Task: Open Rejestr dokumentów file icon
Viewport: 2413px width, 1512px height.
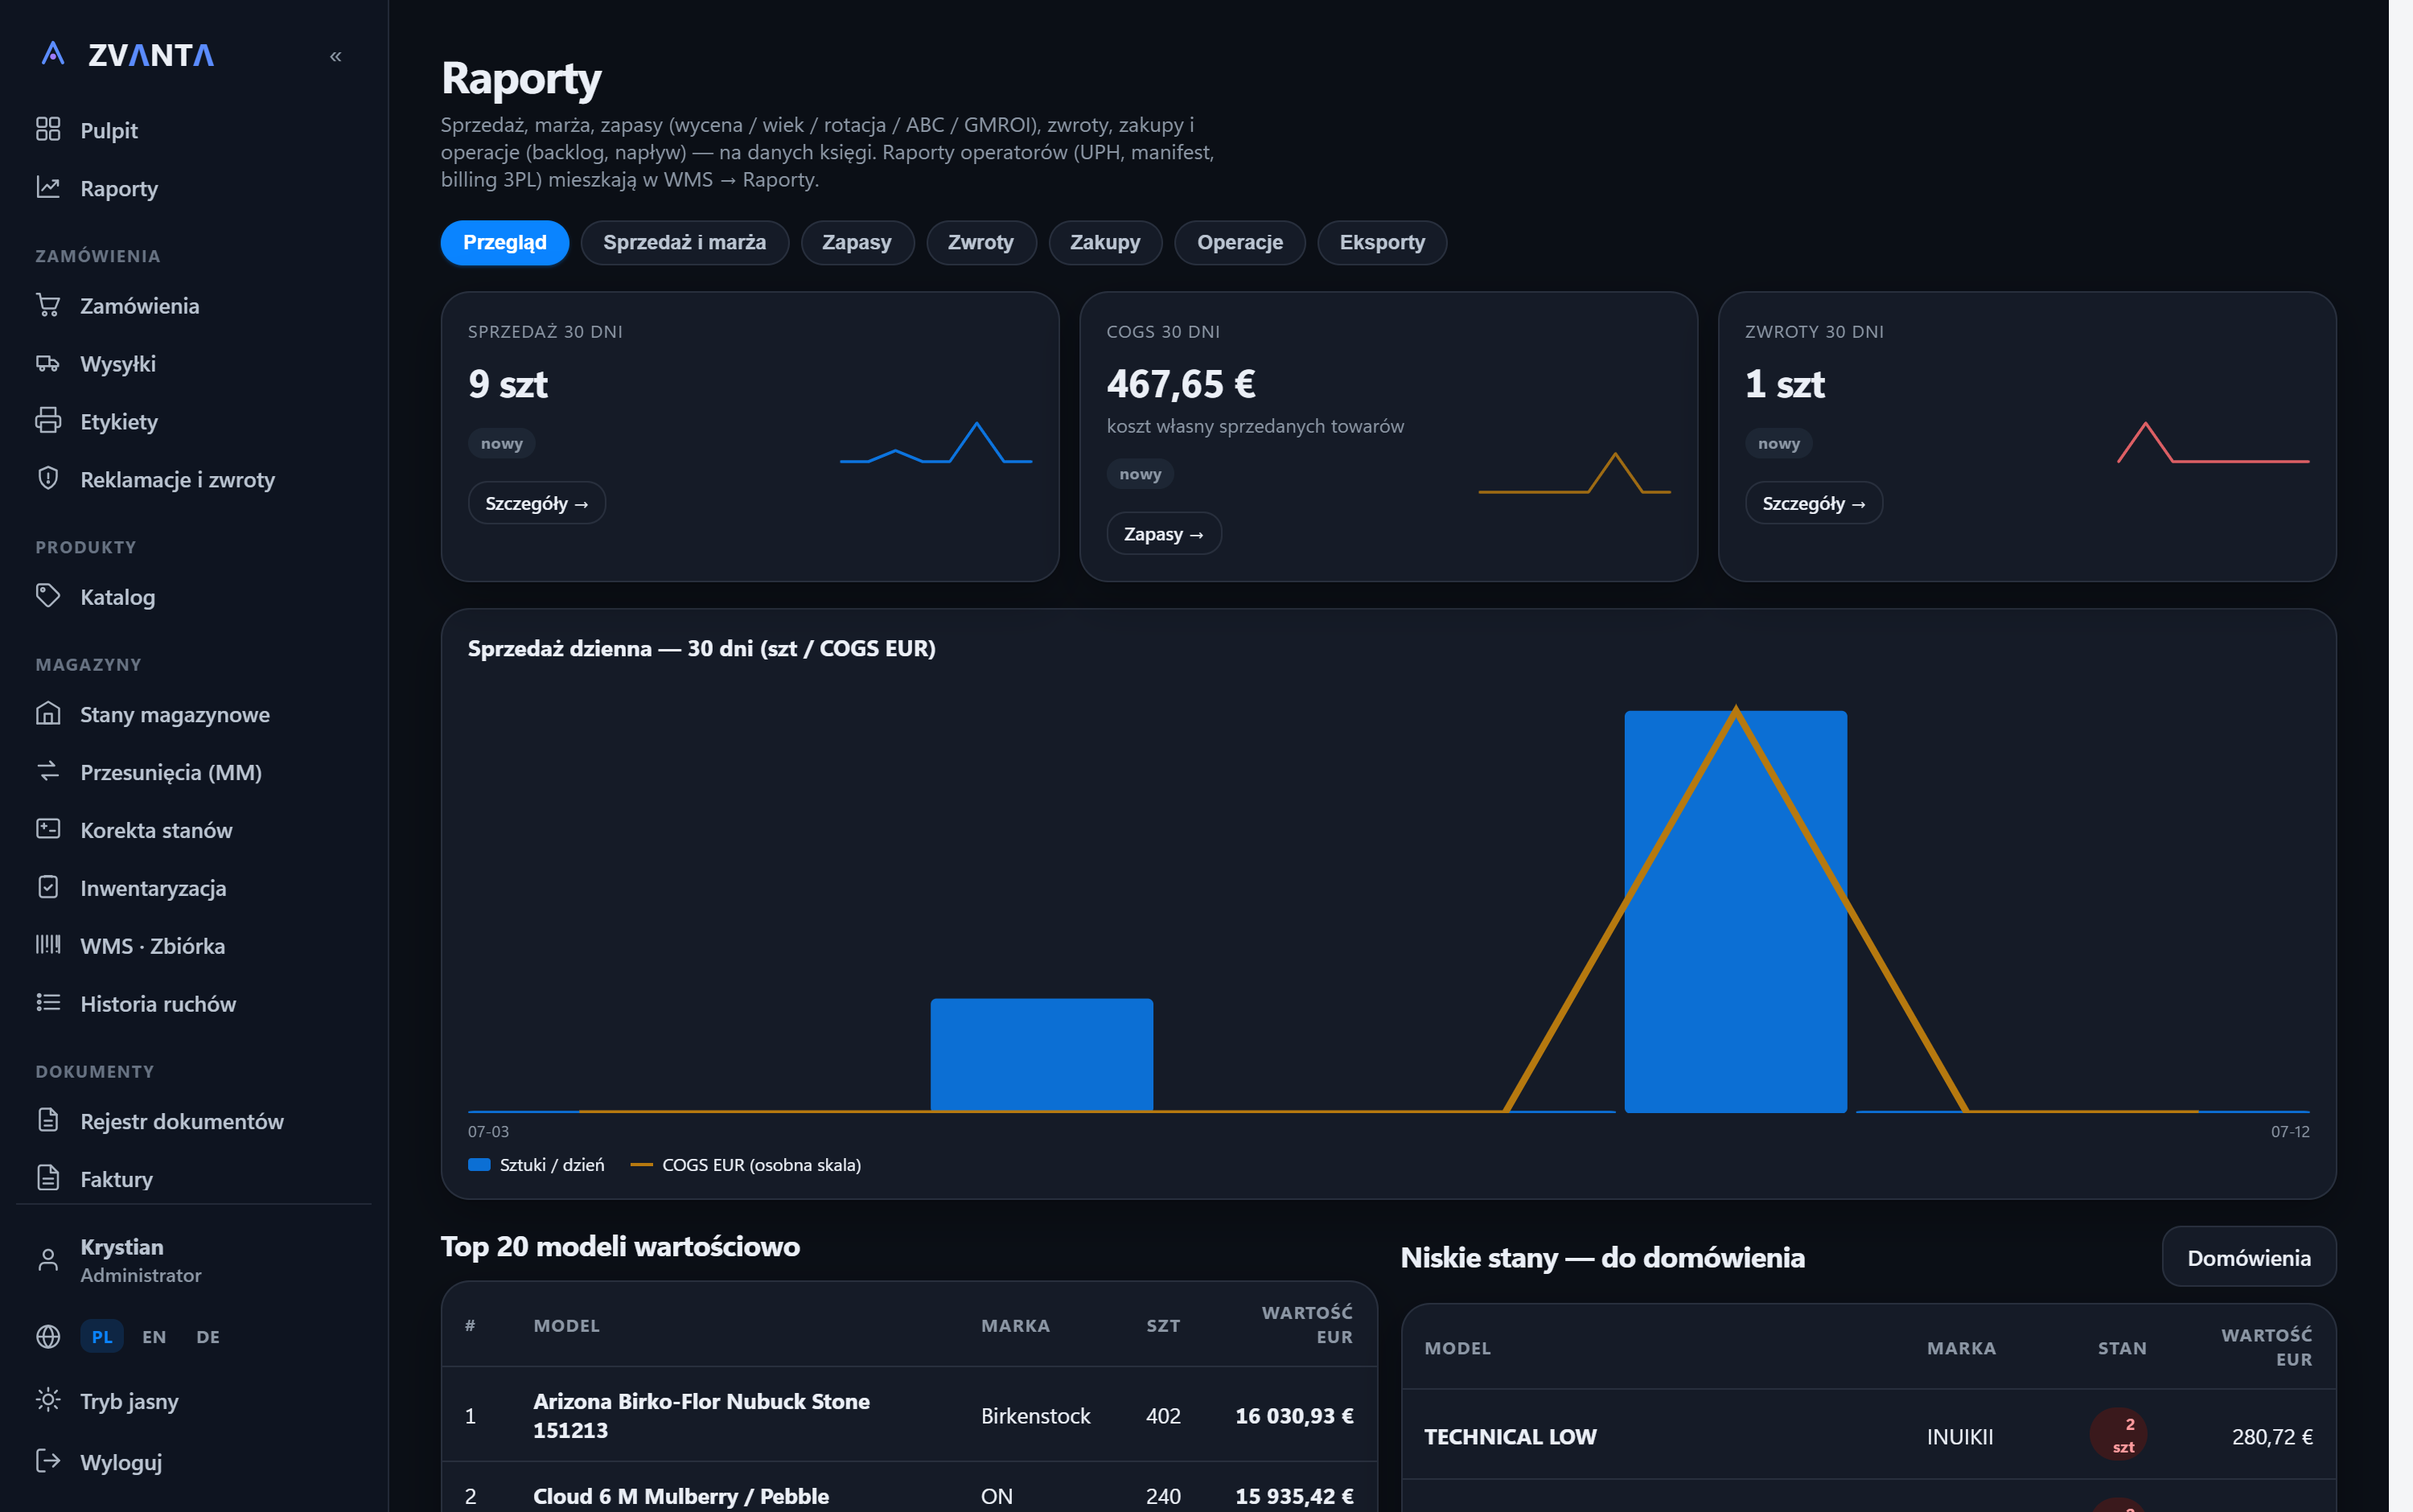Action: pos(48,1120)
